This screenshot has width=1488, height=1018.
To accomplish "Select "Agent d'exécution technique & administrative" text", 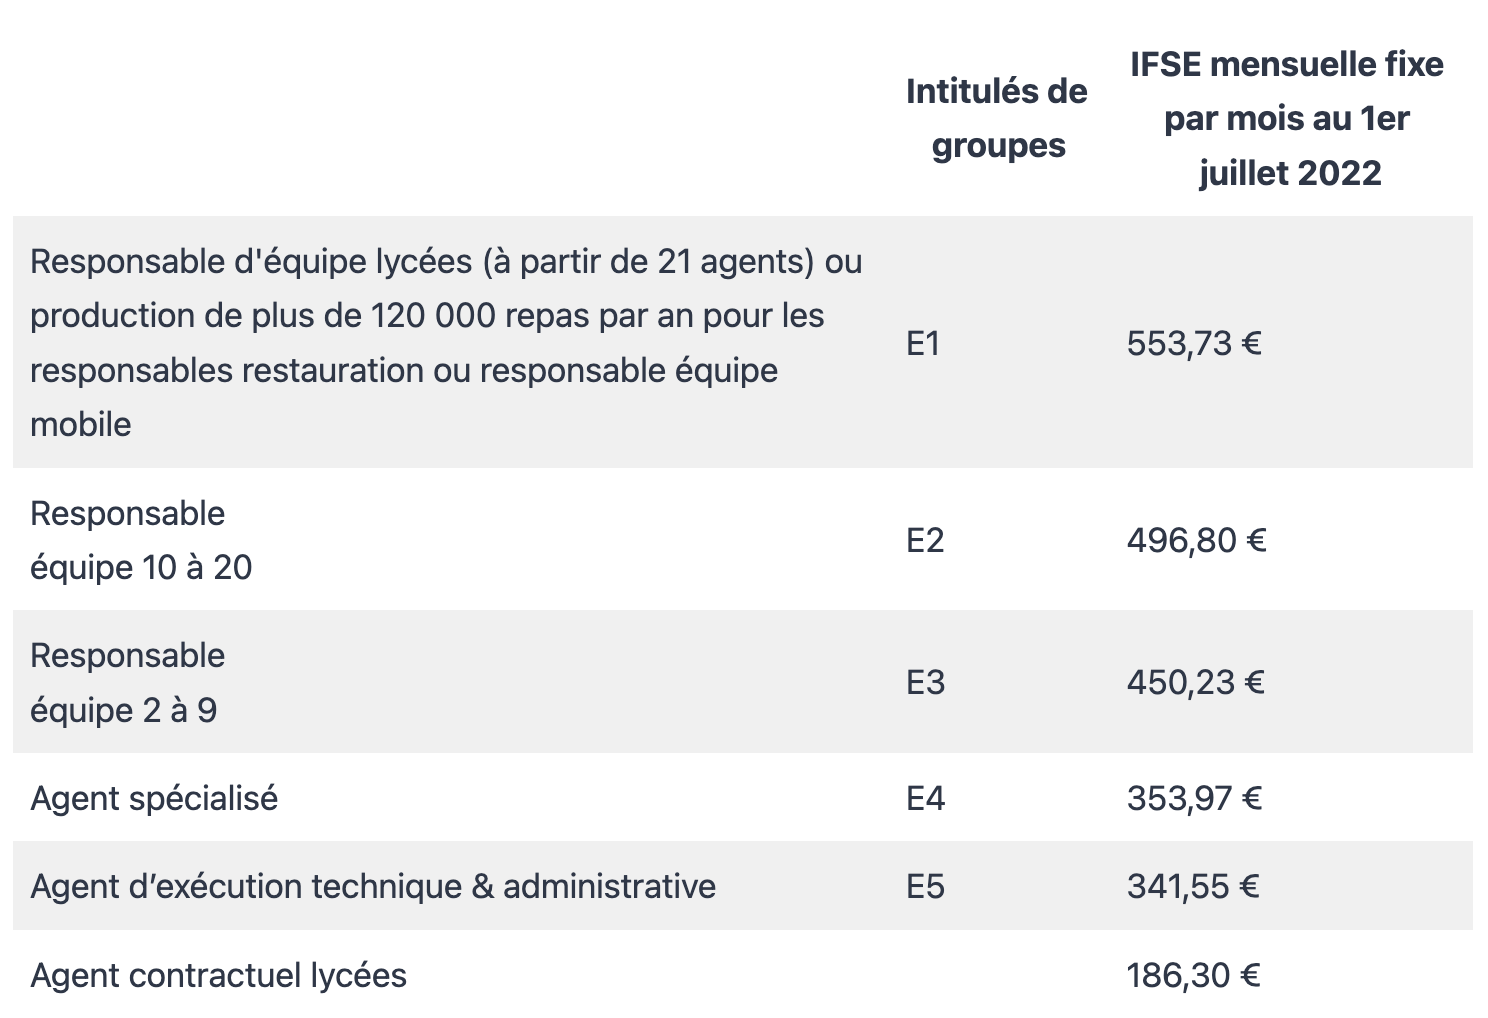I will click(373, 887).
